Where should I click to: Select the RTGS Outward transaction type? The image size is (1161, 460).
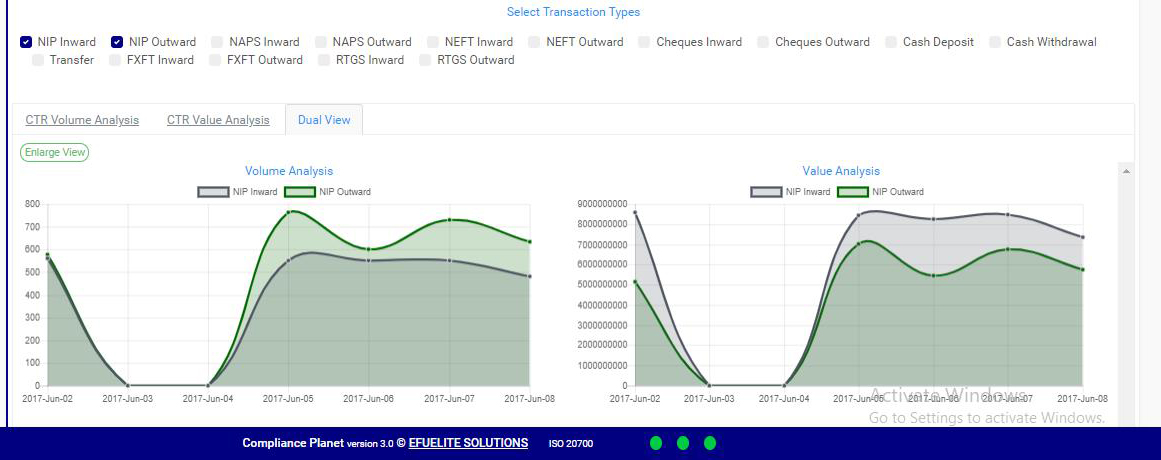tap(425, 60)
